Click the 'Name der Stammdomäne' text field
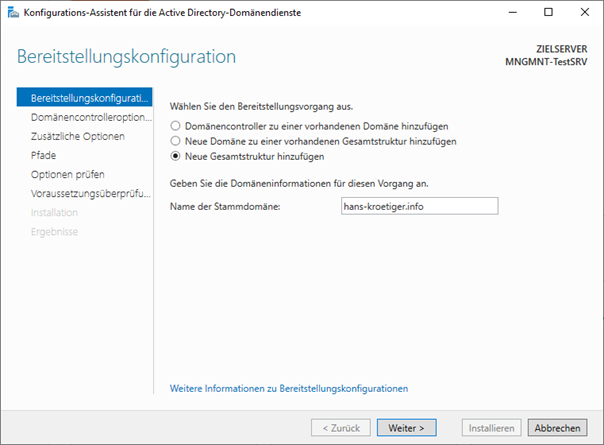The height and width of the screenshot is (445, 604). click(x=418, y=205)
